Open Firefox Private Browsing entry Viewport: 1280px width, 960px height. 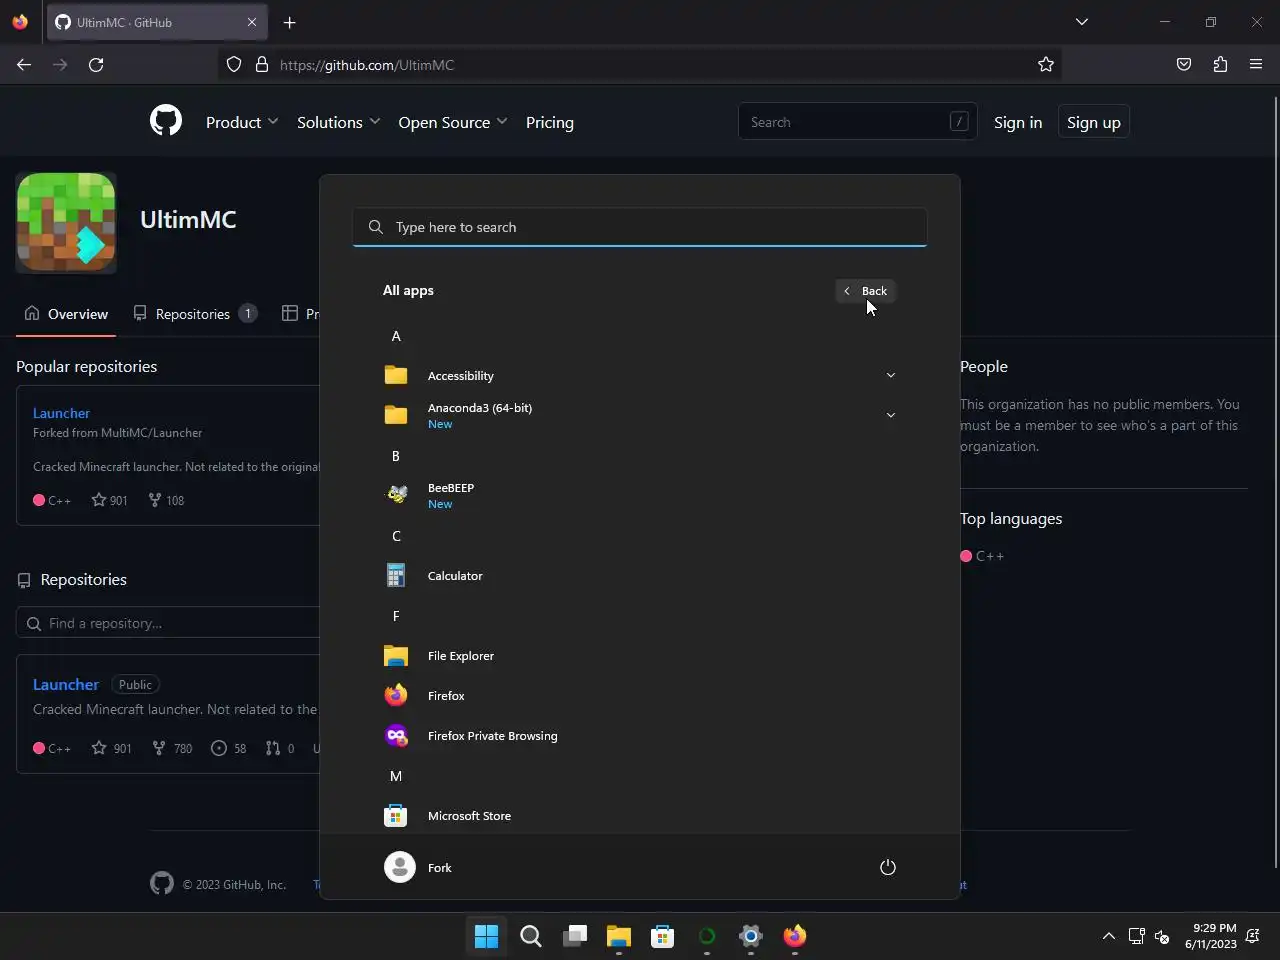[x=640, y=736]
